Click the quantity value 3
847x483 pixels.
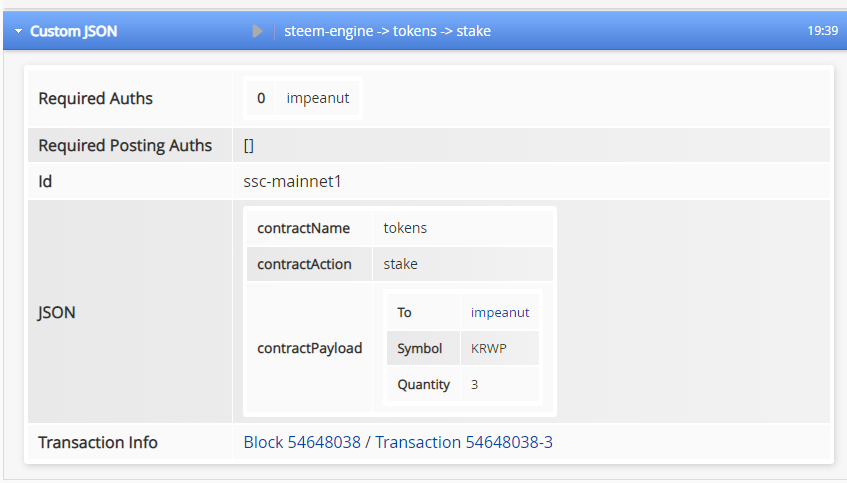point(474,385)
